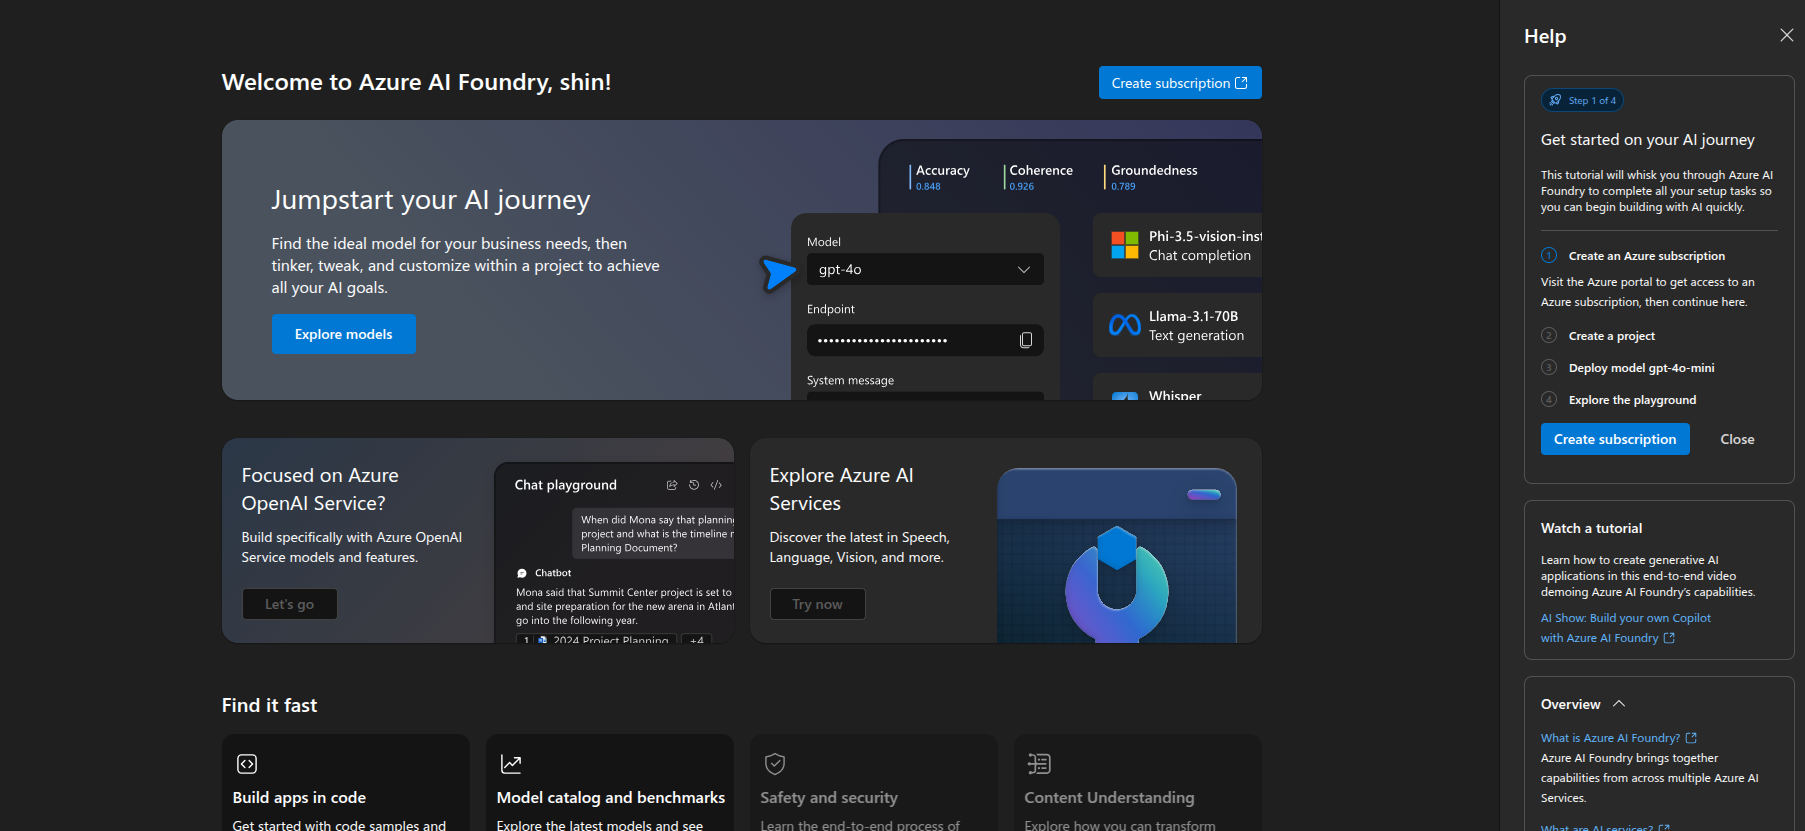Click Explore models button
Viewport: 1805px width, 831px height.
pyautogui.click(x=343, y=334)
